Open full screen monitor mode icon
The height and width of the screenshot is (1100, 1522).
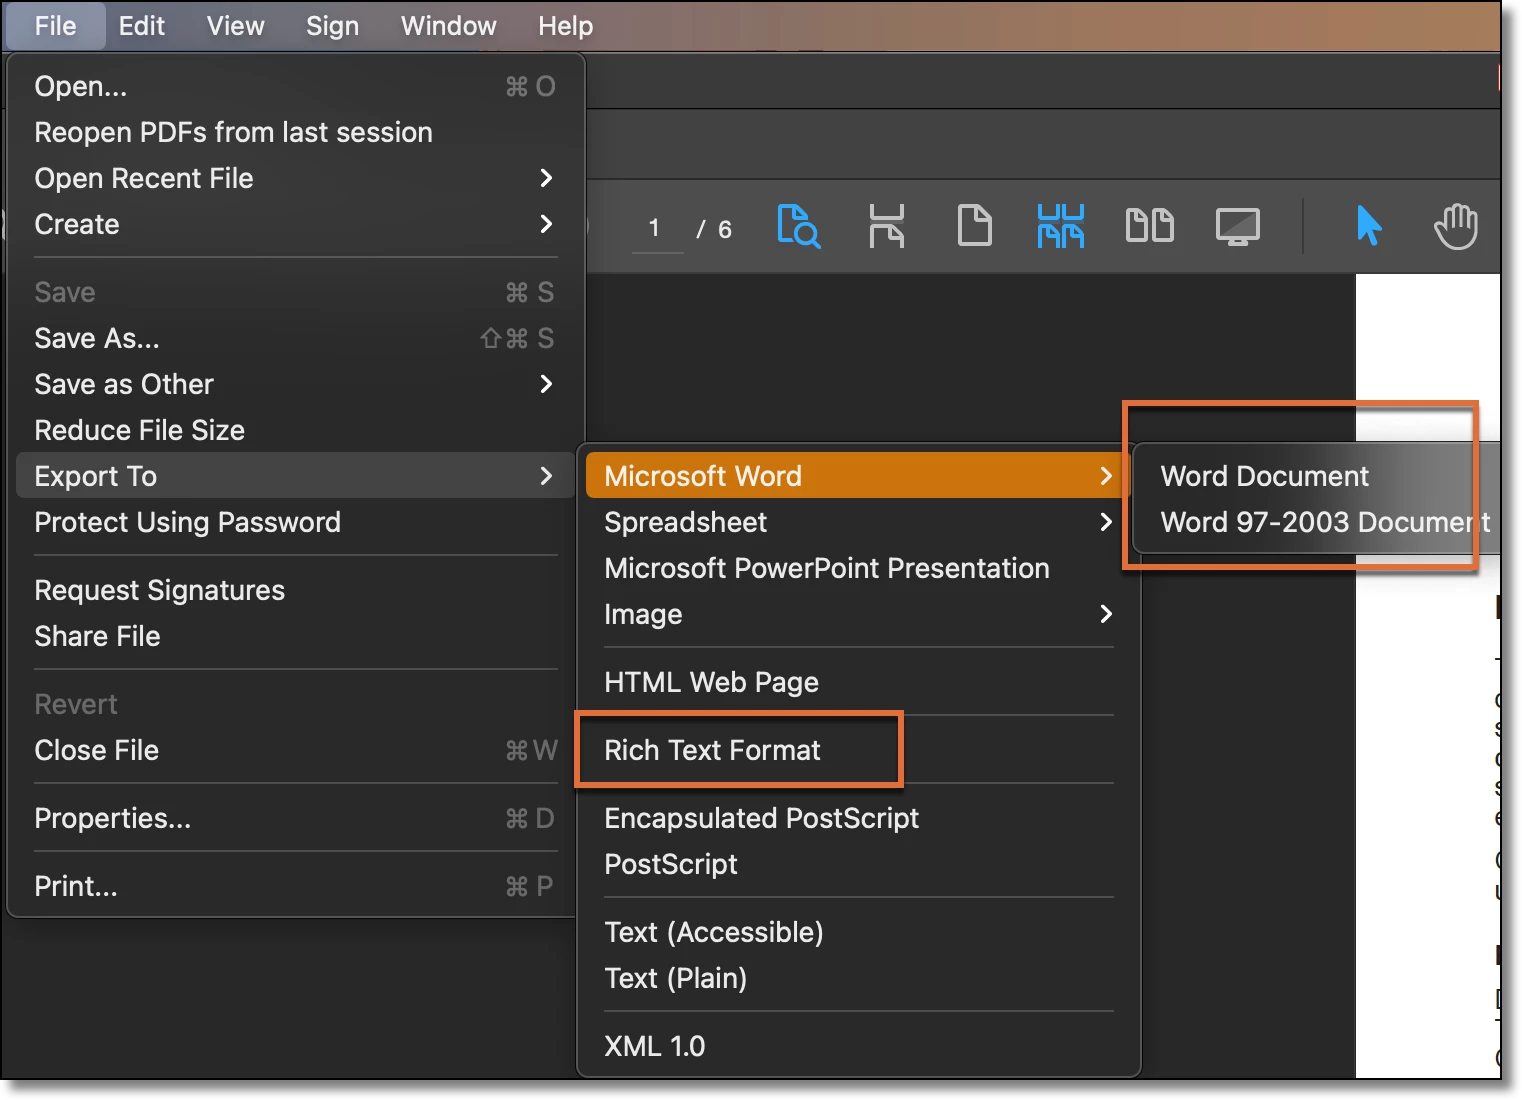tap(1237, 227)
